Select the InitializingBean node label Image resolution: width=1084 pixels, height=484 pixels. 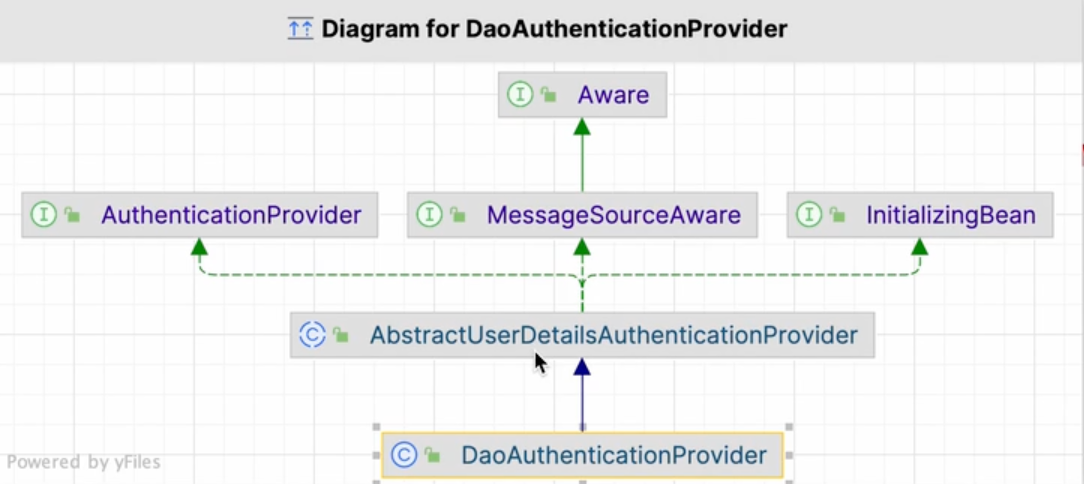[x=951, y=215]
